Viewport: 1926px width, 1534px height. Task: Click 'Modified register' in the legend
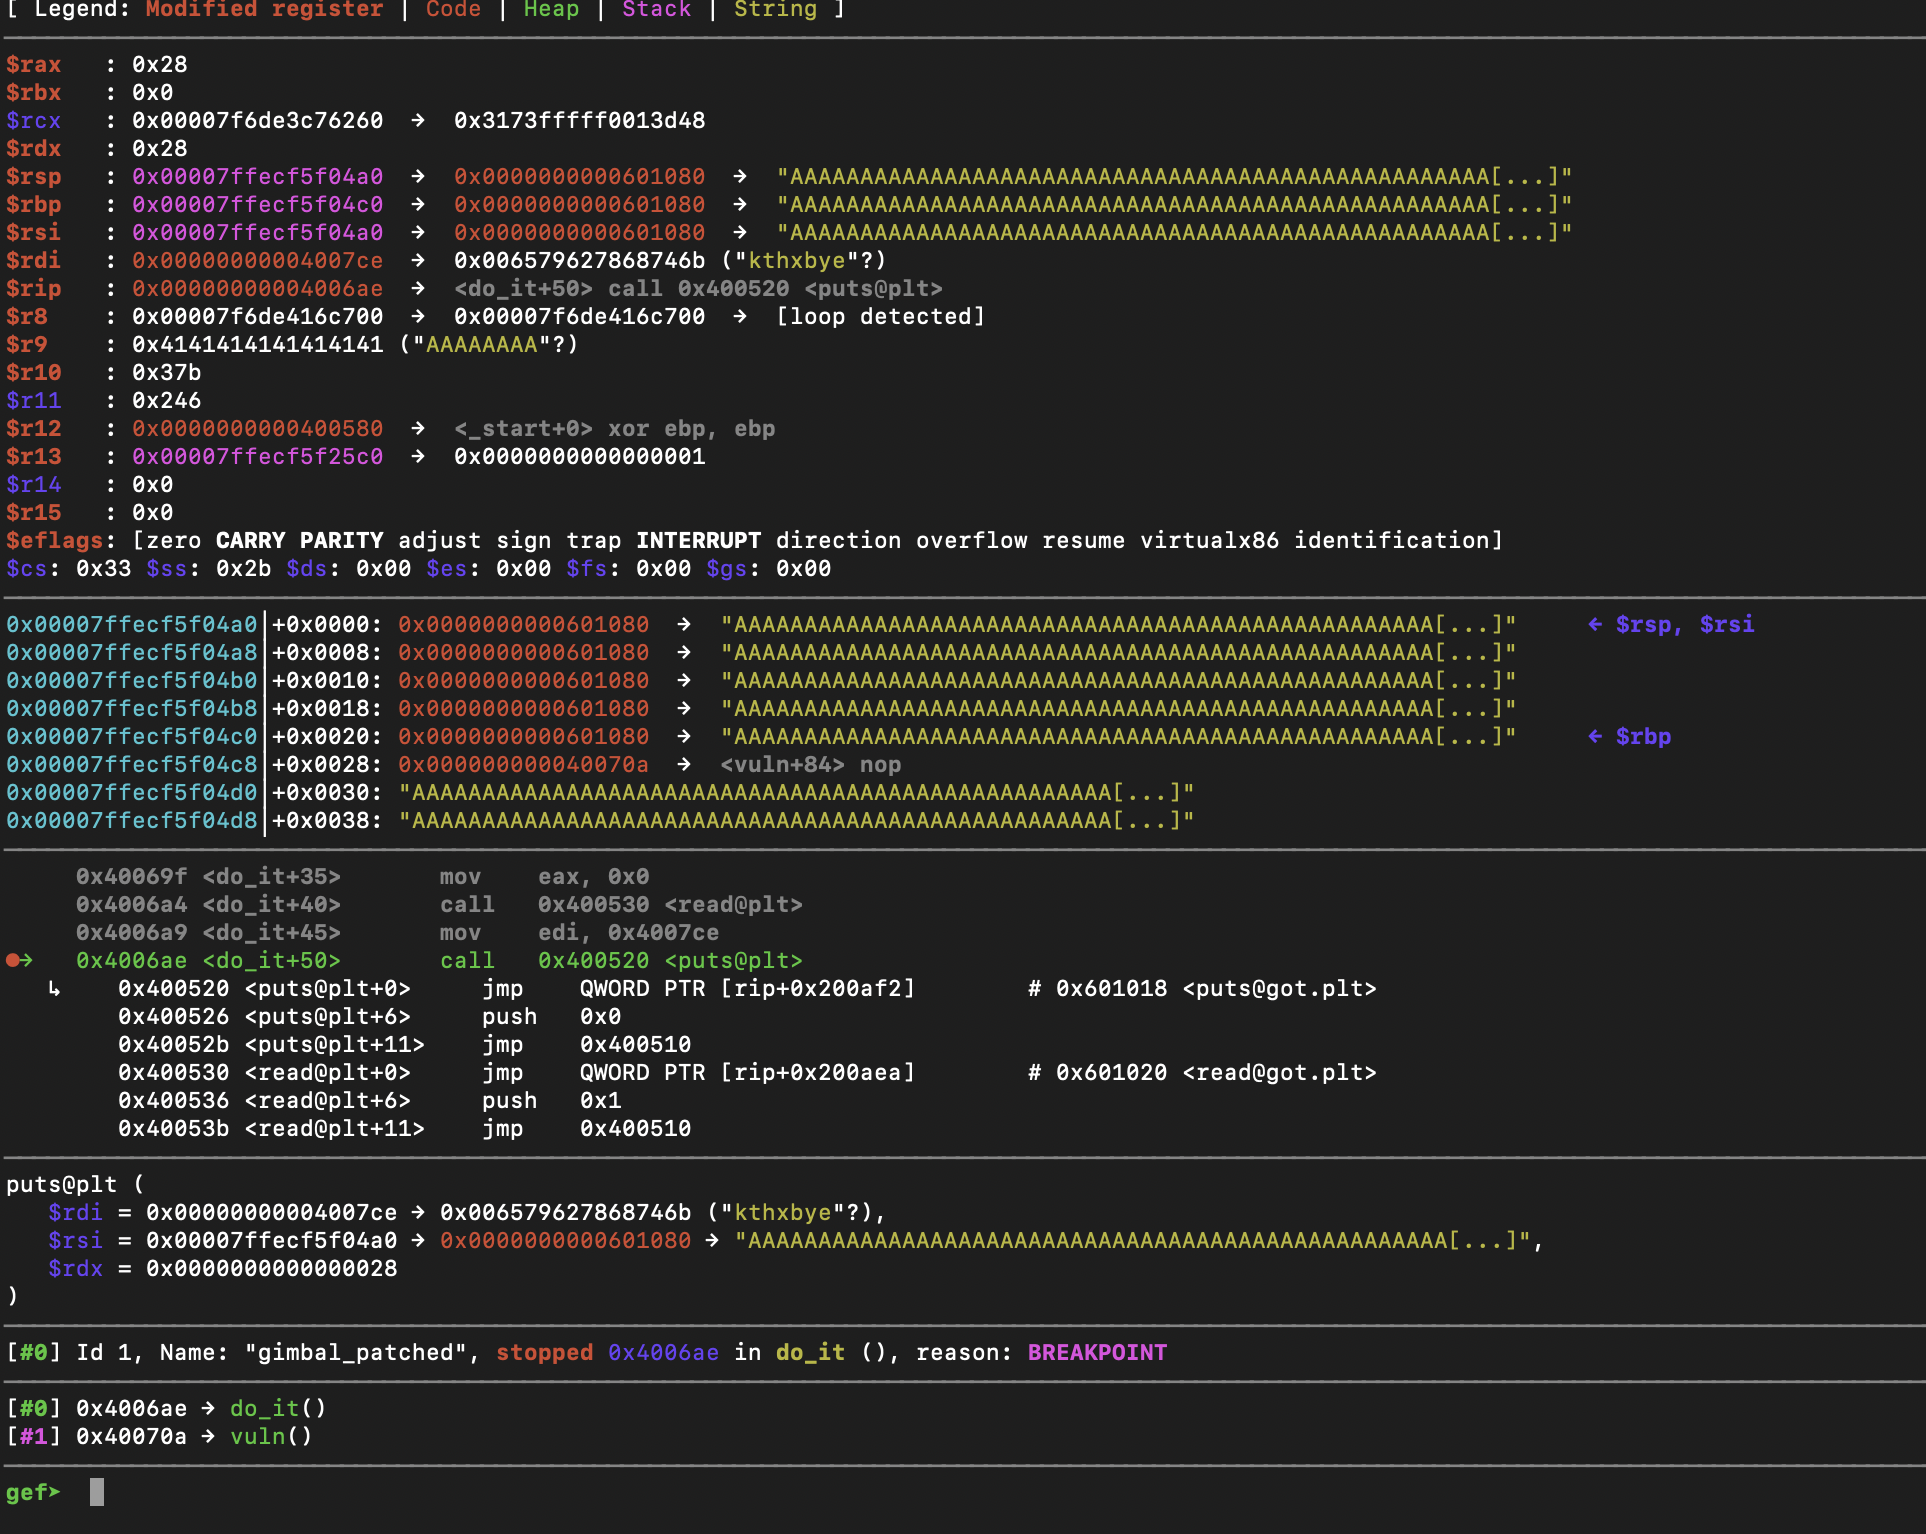tap(264, 9)
